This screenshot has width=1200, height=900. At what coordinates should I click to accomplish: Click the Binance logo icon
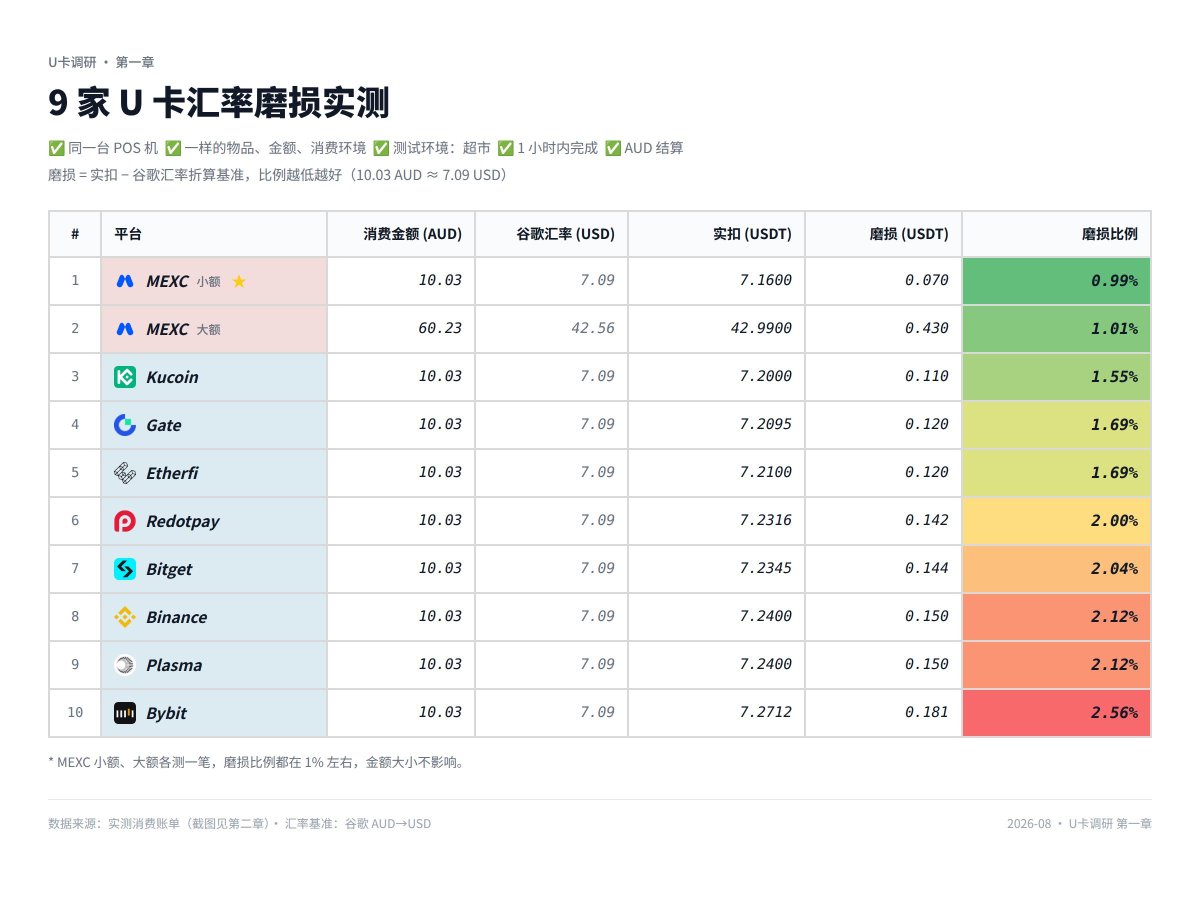[x=125, y=617]
